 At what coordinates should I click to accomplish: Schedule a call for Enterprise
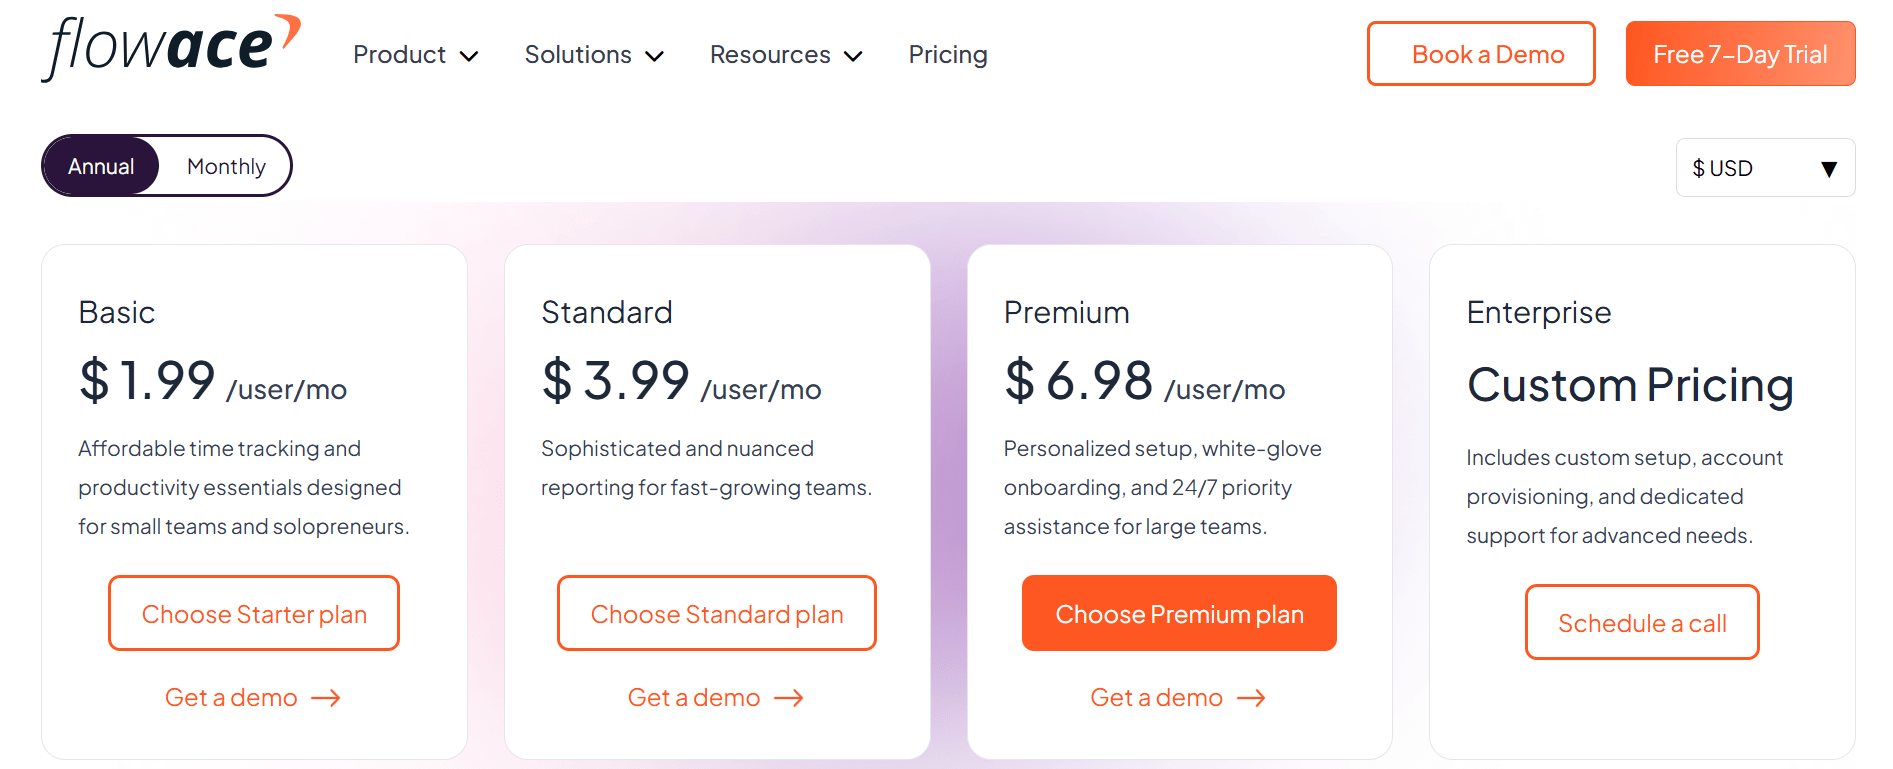click(x=1642, y=622)
